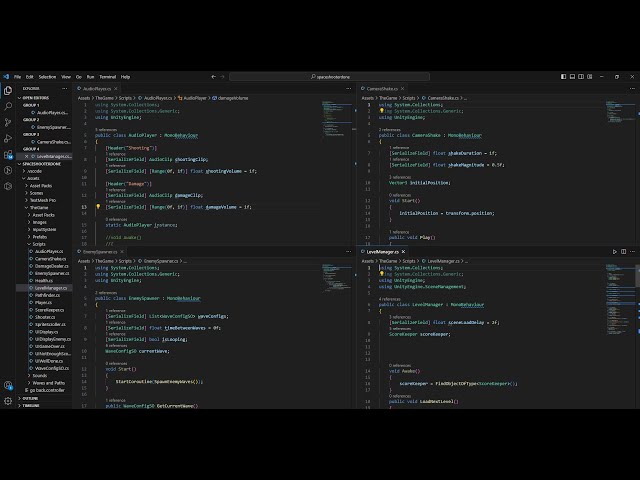The image size is (640, 480).
Task: Open more actions for LevelManager.cs editor group
Action: (633, 252)
